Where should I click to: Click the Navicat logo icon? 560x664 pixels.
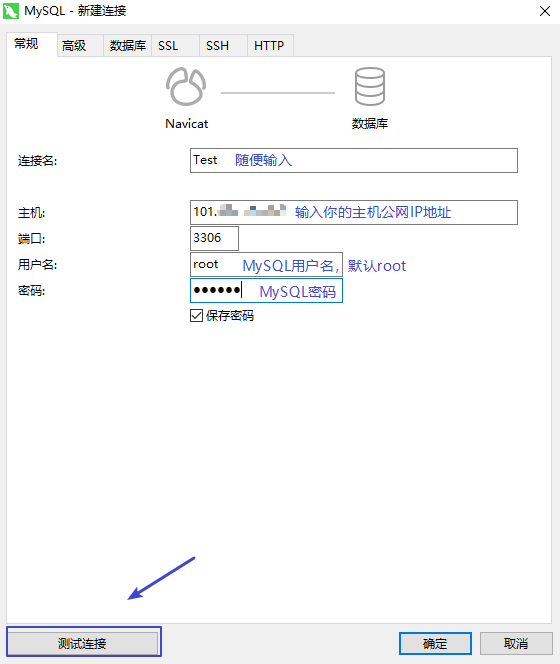(x=186, y=86)
